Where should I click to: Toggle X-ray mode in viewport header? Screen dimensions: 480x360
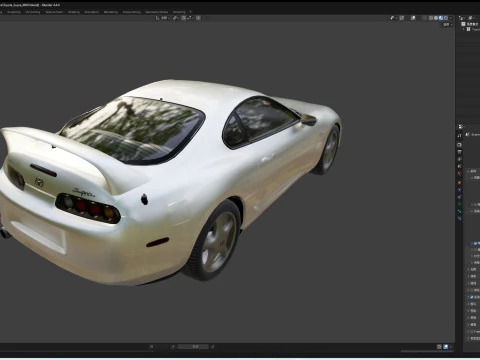(425, 18)
